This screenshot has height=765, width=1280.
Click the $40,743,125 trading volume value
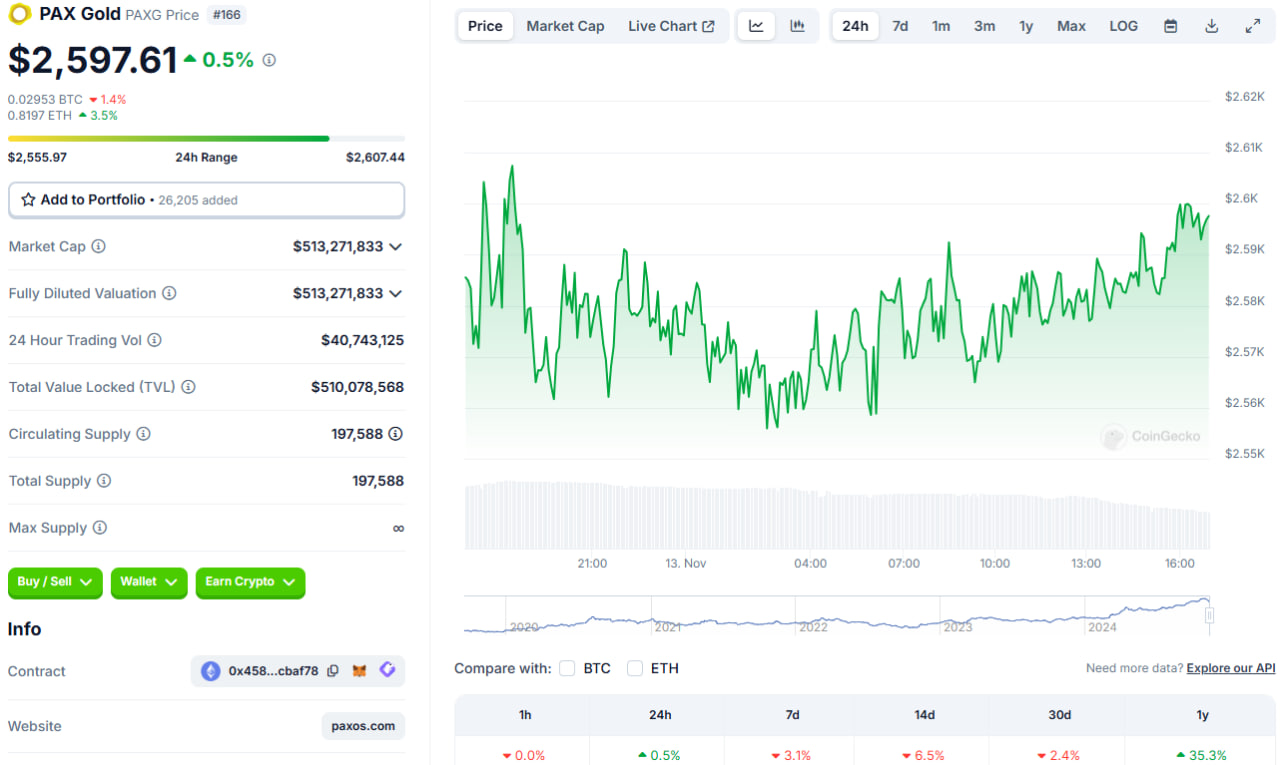pyautogui.click(x=362, y=340)
